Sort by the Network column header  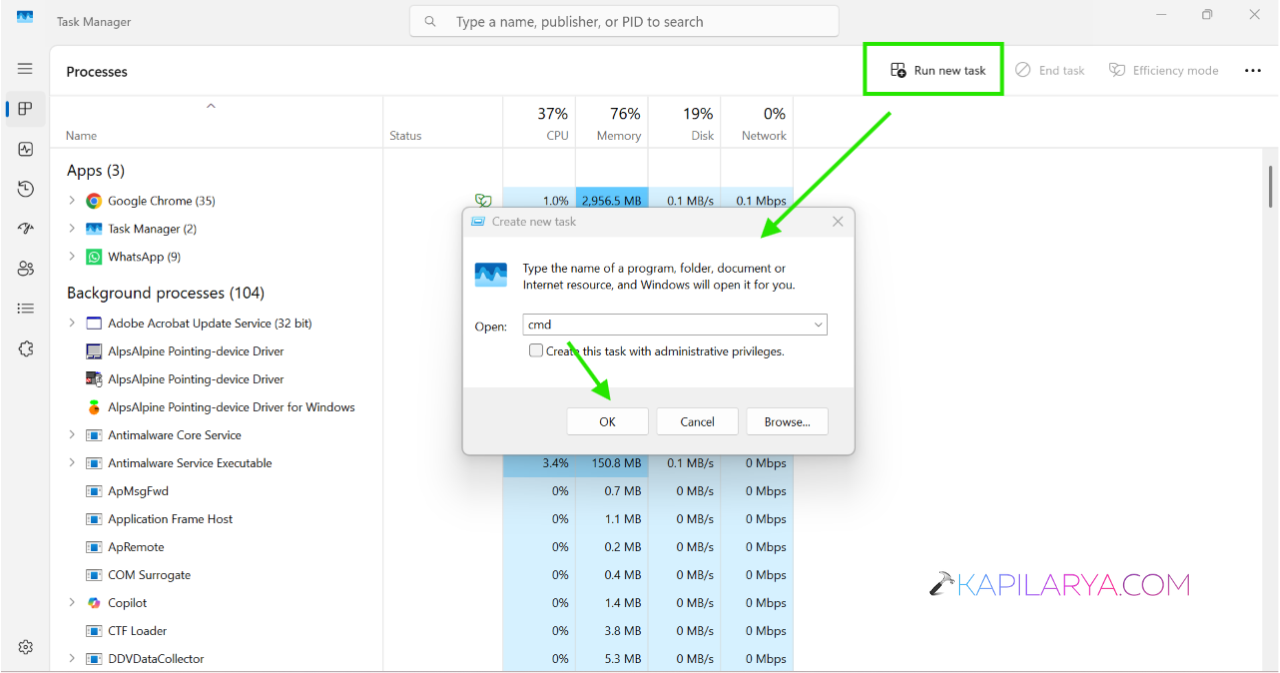click(x=757, y=123)
